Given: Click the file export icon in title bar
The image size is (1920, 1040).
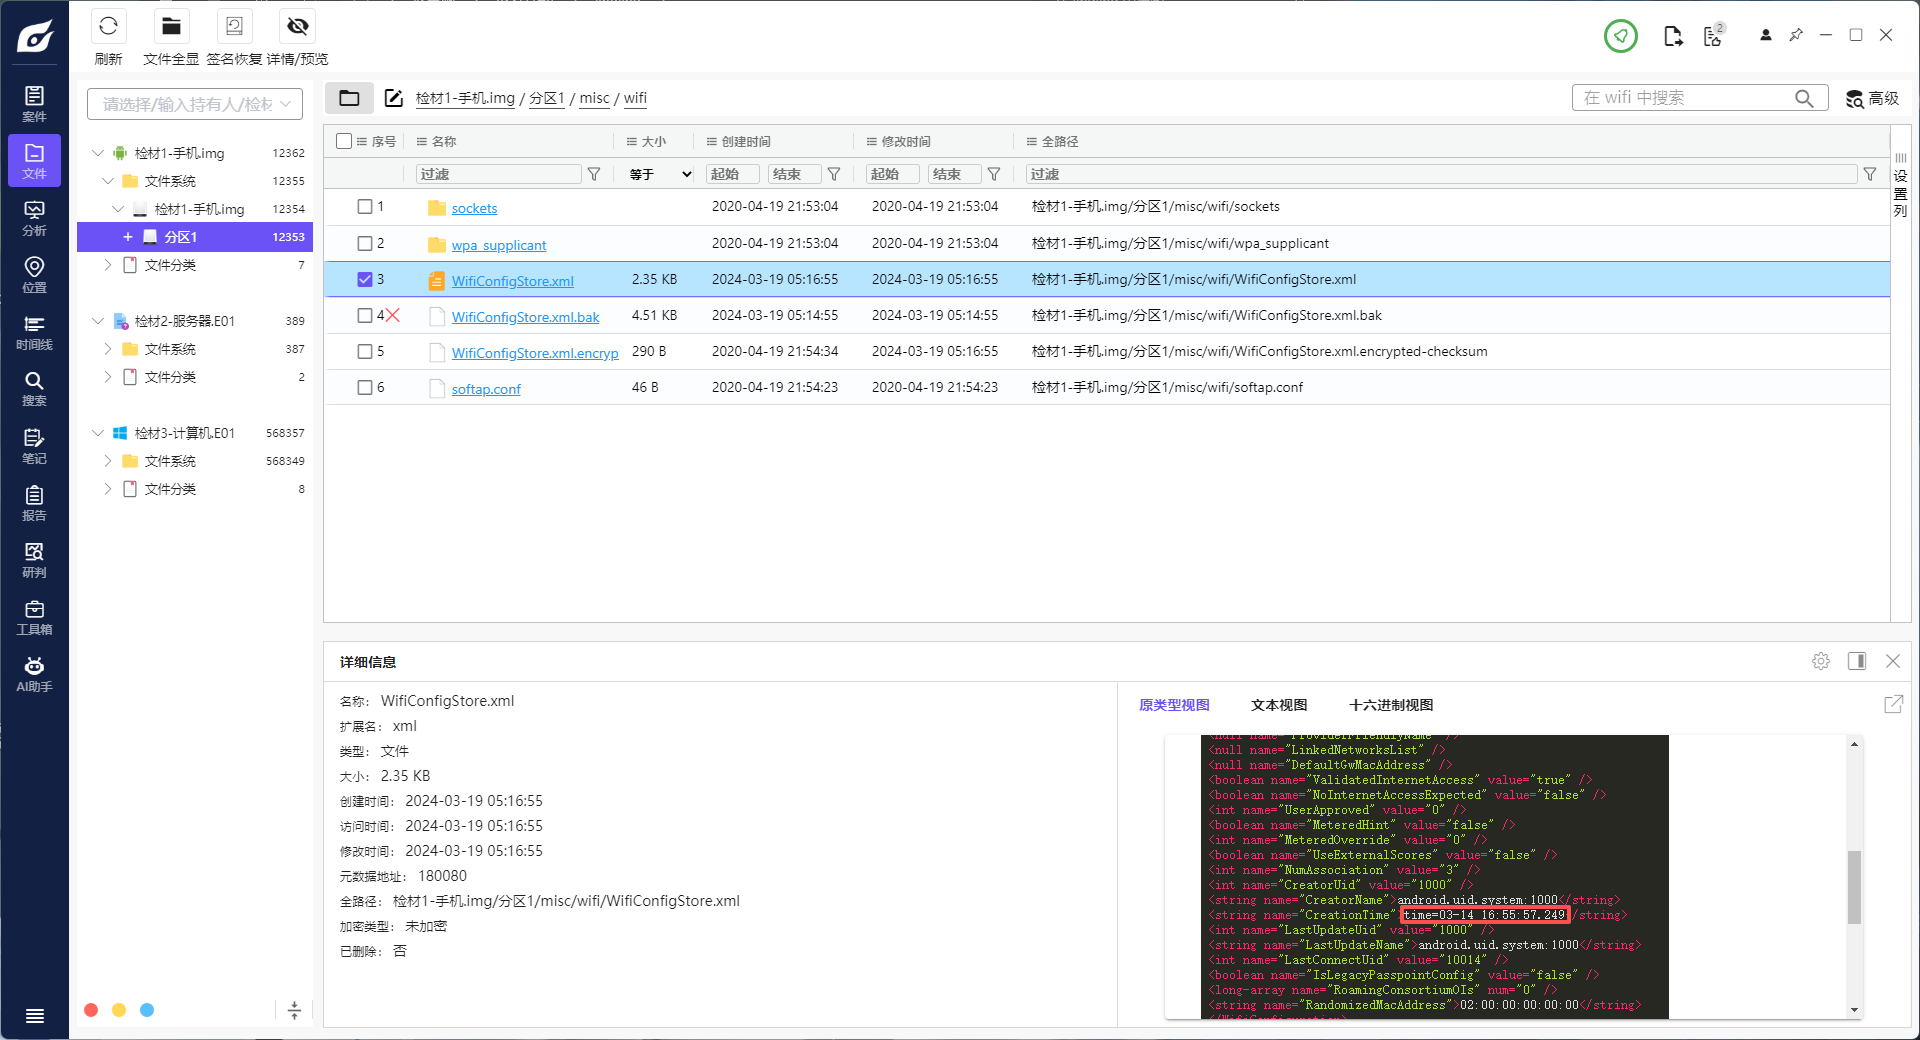Looking at the screenshot, I should point(1673,36).
